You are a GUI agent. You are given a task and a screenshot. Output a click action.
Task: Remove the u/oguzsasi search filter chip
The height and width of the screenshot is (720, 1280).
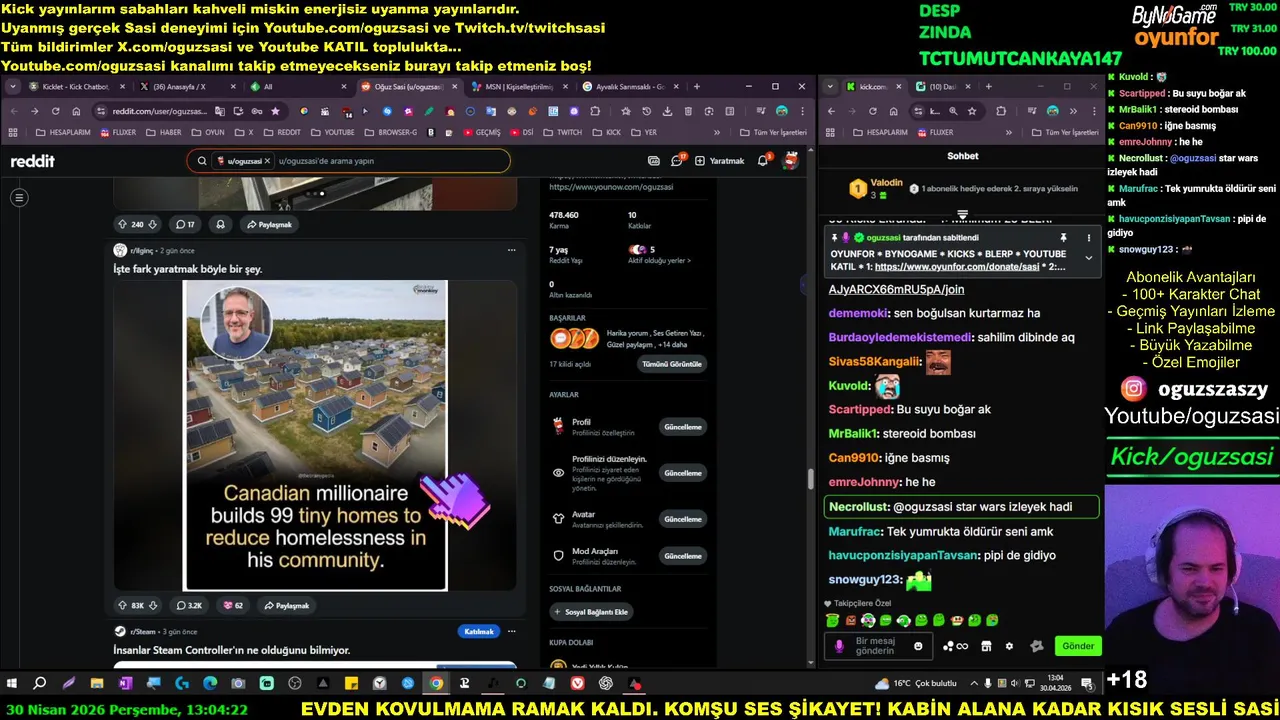[x=267, y=161]
